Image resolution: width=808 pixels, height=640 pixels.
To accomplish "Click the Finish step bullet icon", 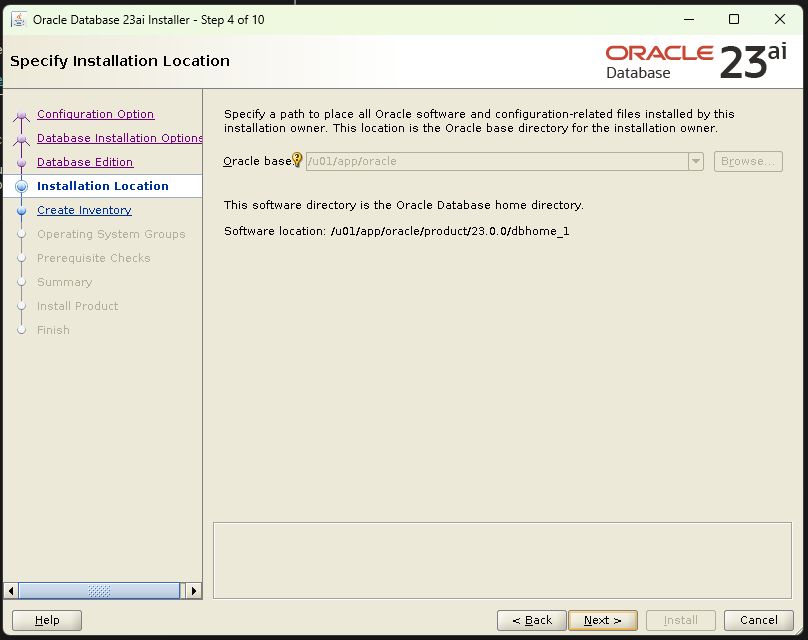I will pyautogui.click(x=22, y=330).
